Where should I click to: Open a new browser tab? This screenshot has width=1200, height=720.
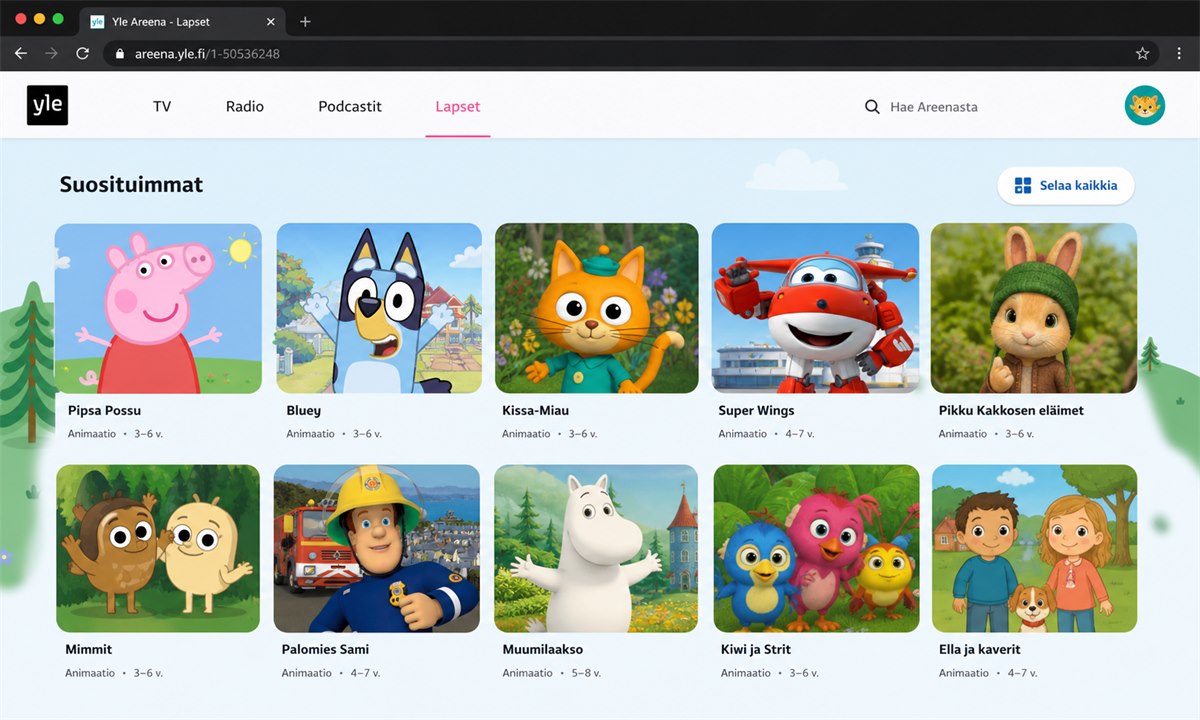pos(305,21)
